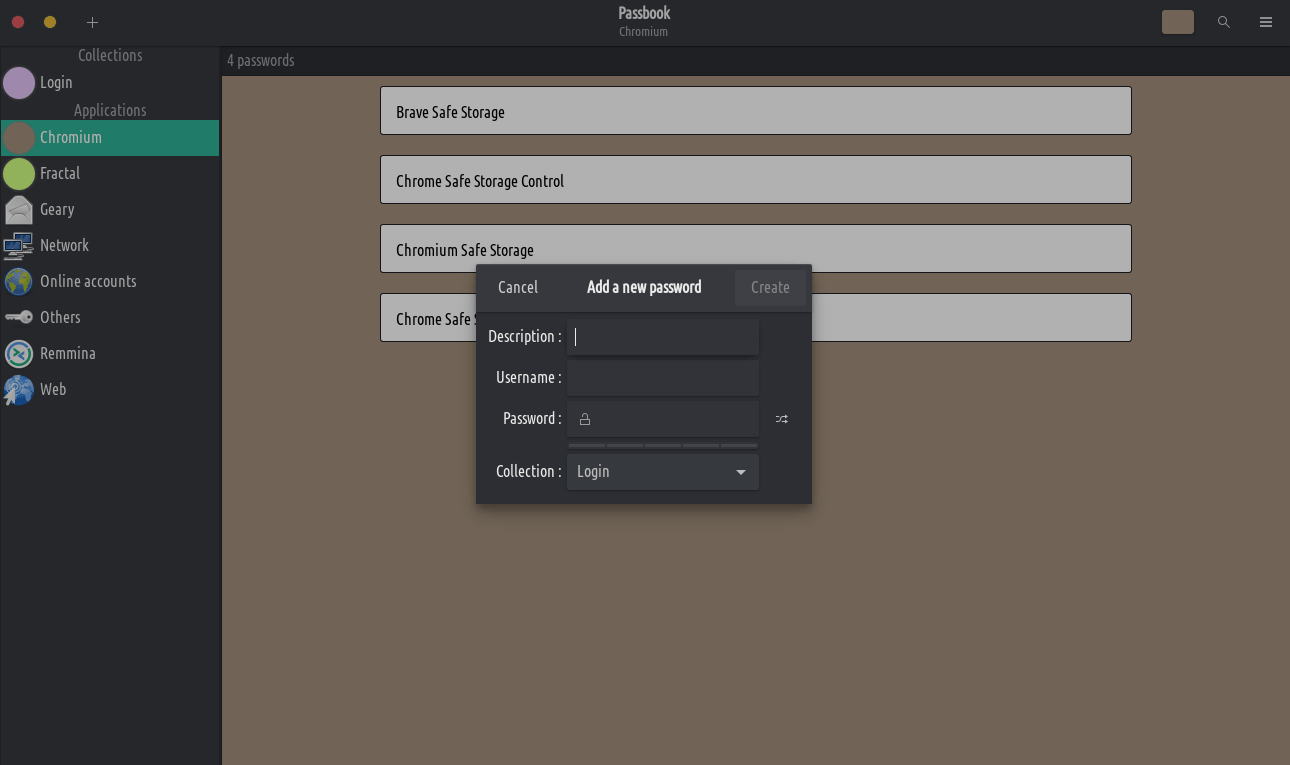Cancel the new password dialog
The height and width of the screenshot is (765, 1290).
click(518, 287)
